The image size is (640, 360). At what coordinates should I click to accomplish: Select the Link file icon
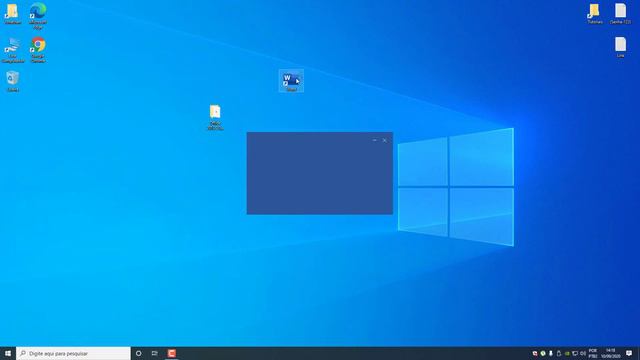click(620, 47)
